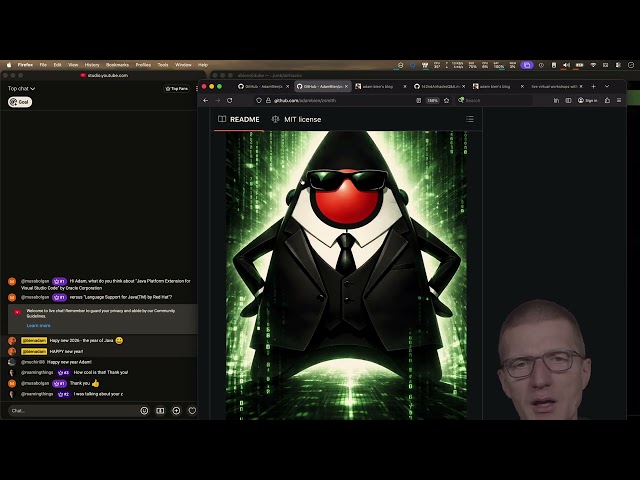
Task: Switch to the first GitHub AdamBien tab
Action: (260, 87)
